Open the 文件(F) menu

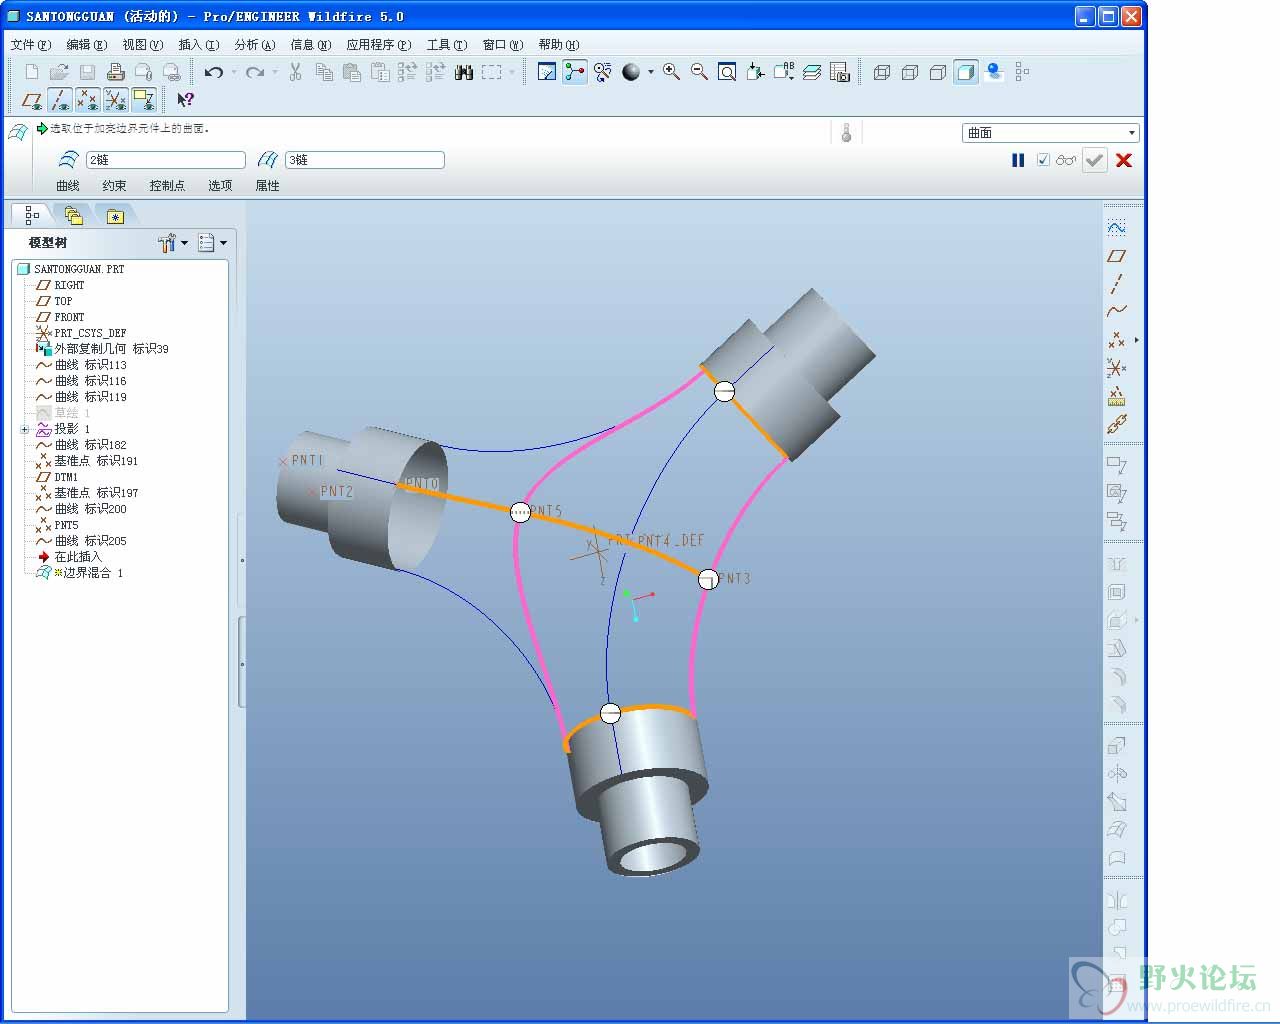pyautogui.click(x=30, y=45)
